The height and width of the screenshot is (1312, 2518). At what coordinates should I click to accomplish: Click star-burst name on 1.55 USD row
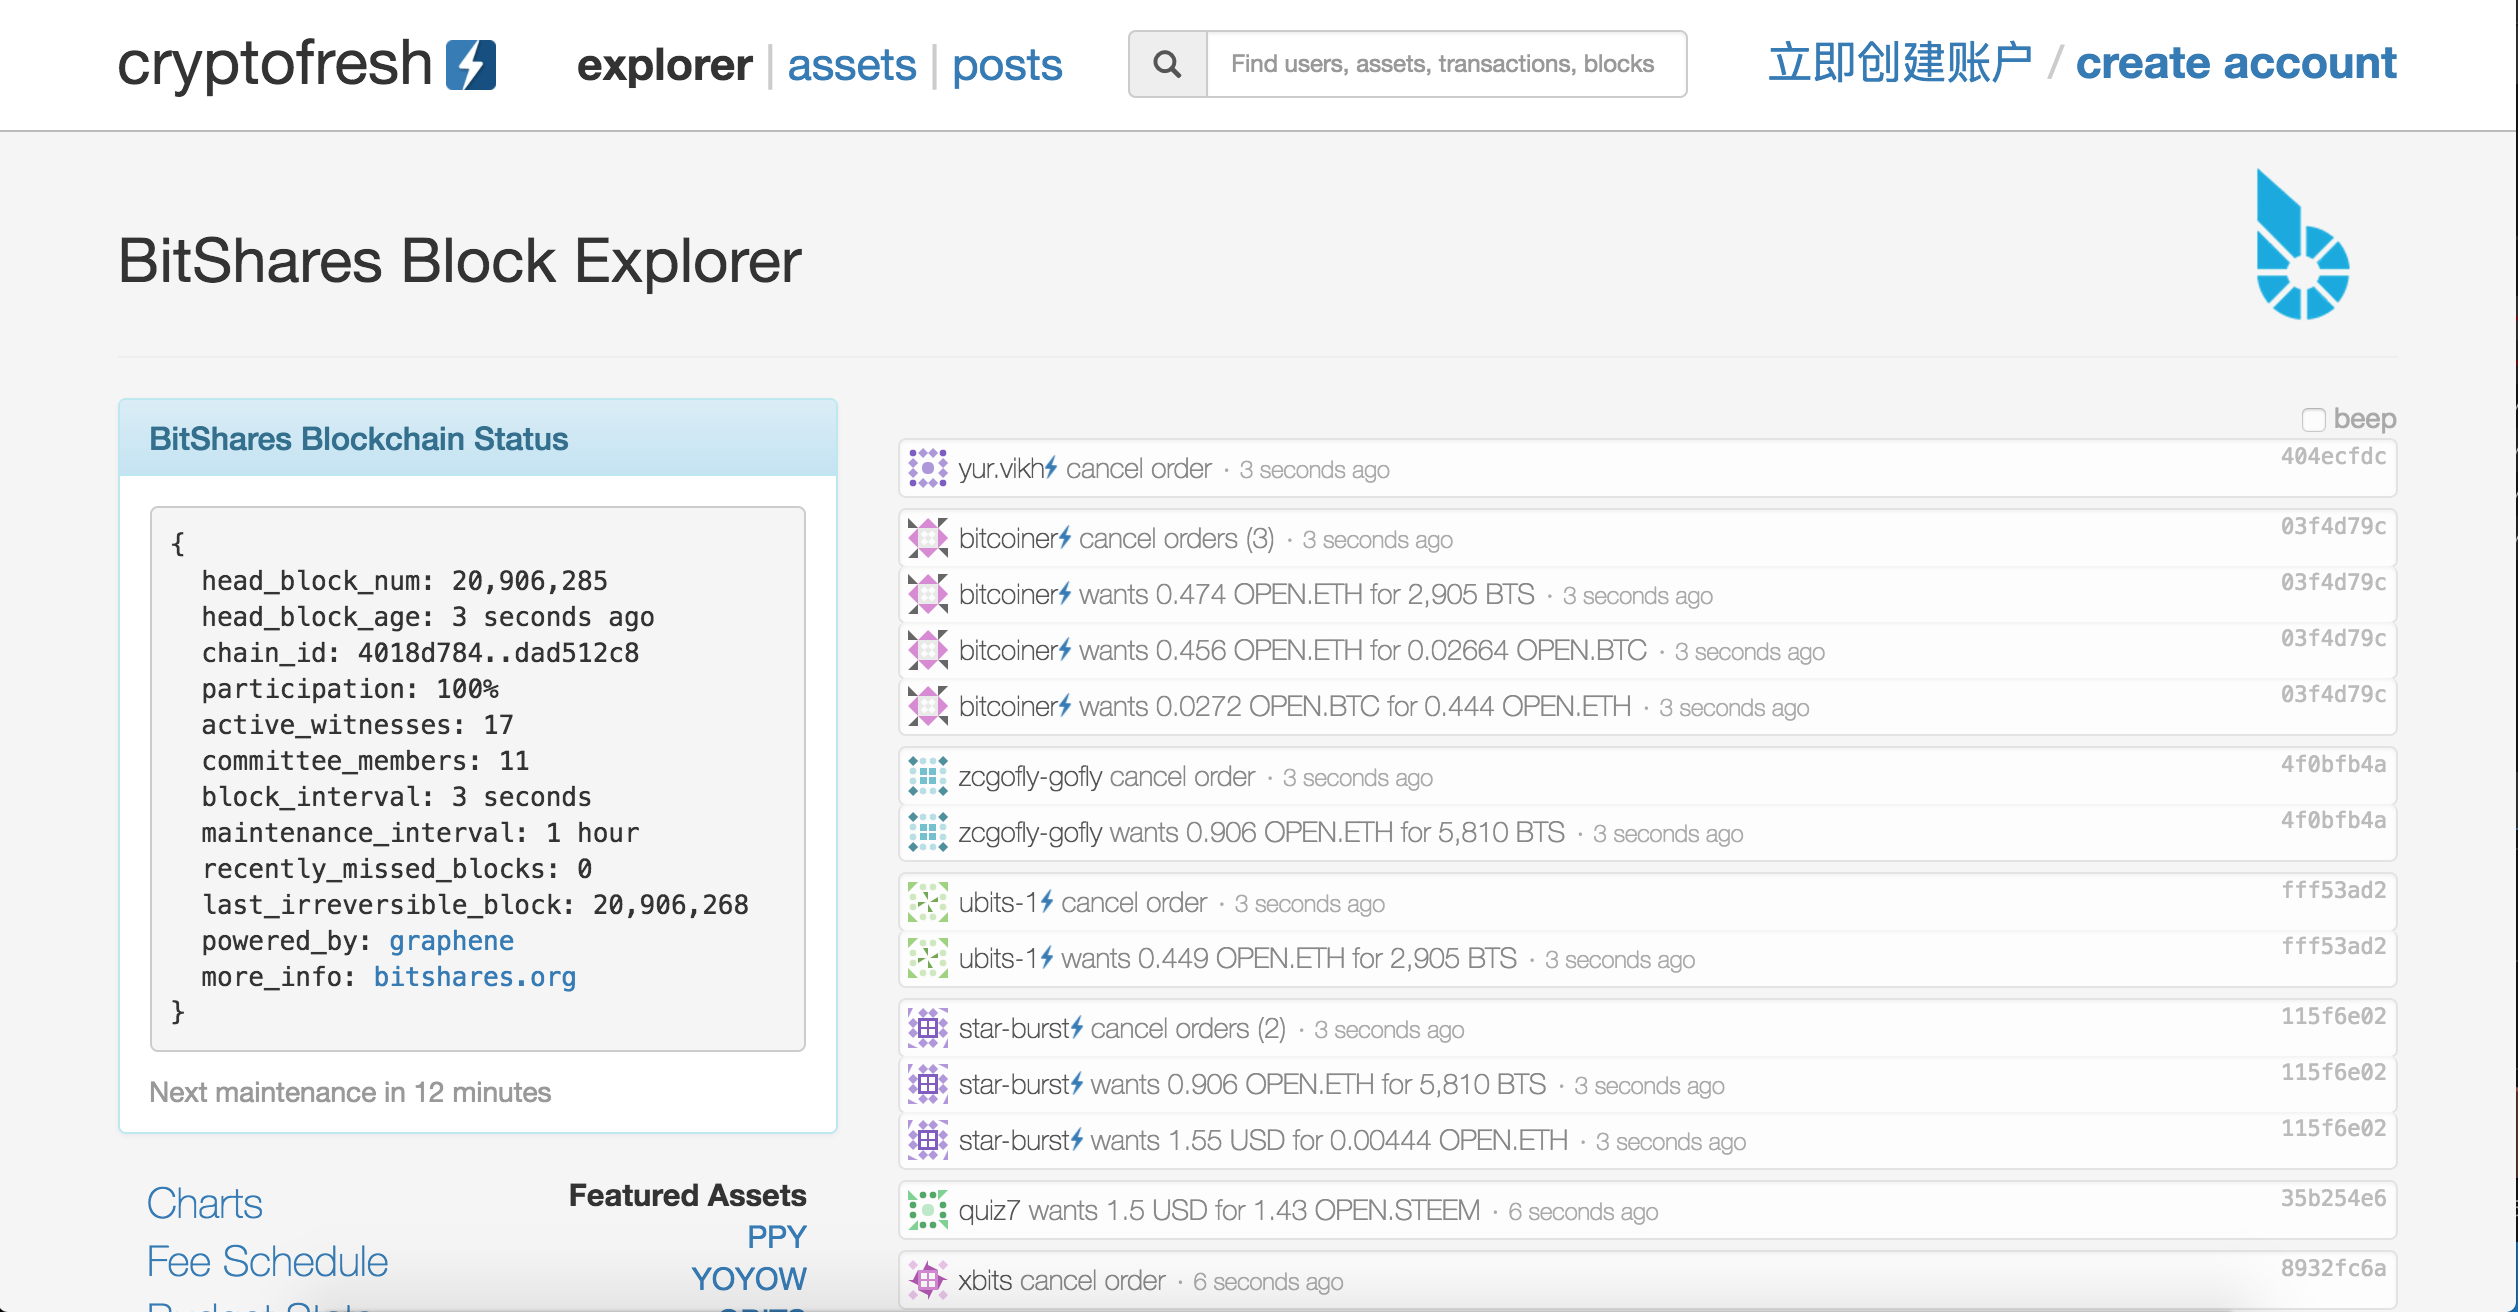coord(1014,1140)
